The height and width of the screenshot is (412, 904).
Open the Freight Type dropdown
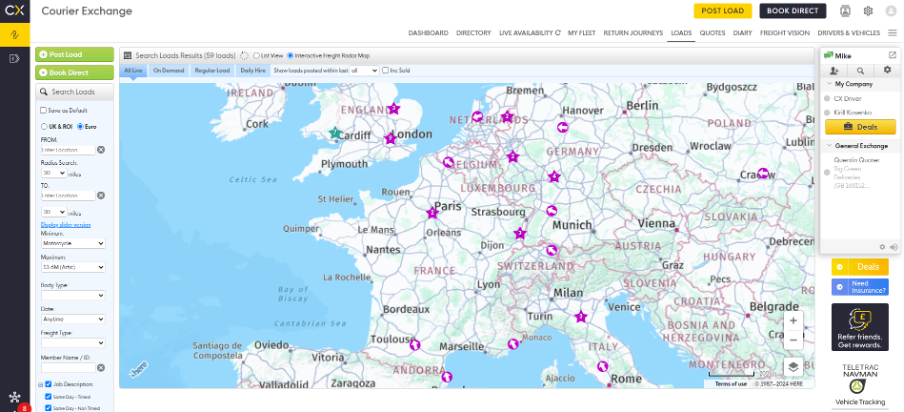[73, 343]
